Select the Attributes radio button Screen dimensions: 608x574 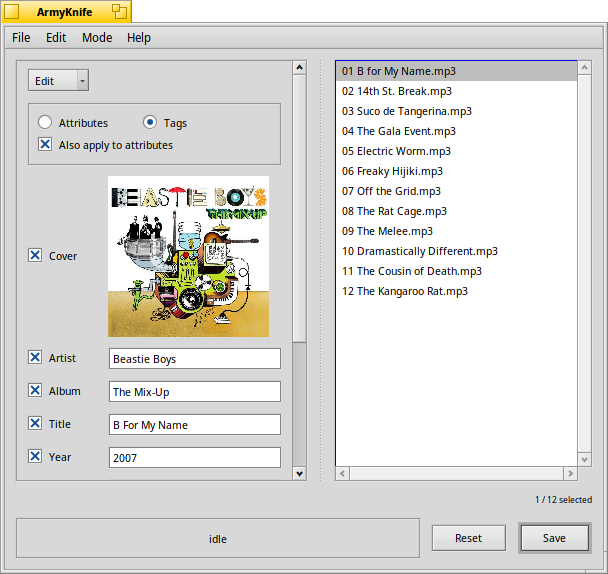click(x=45, y=123)
